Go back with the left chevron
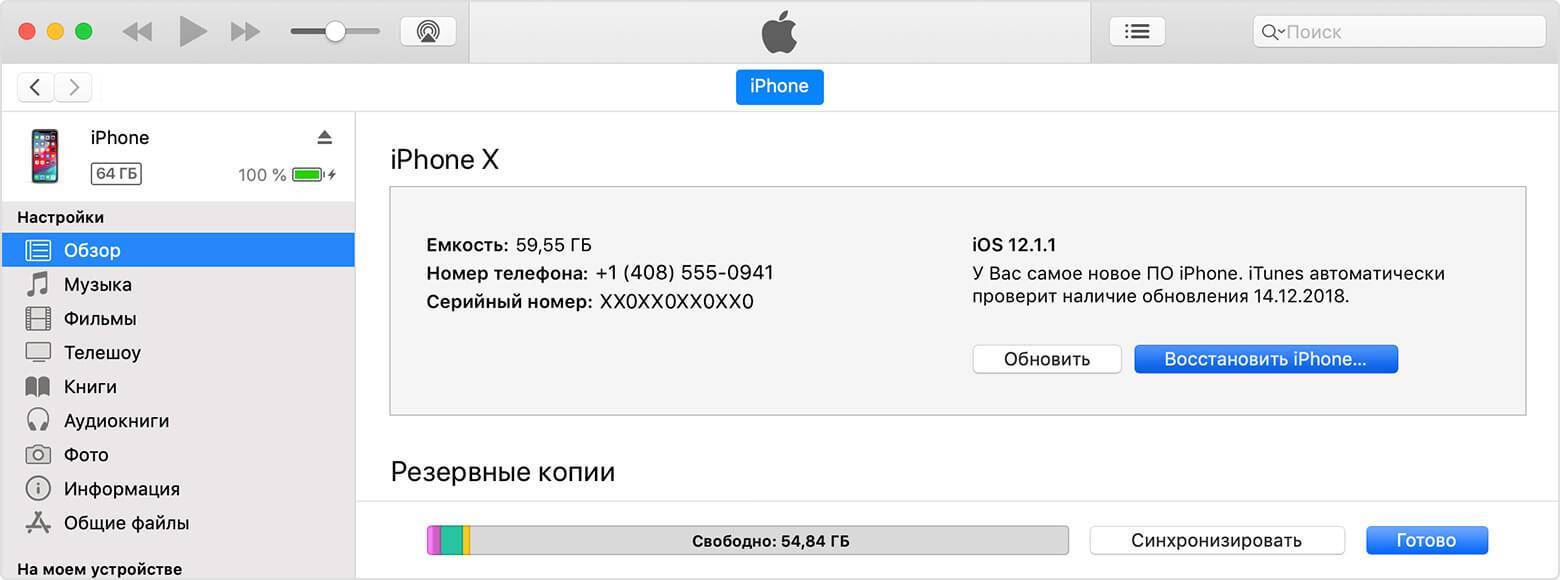The height and width of the screenshot is (580, 1560). coord(36,87)
